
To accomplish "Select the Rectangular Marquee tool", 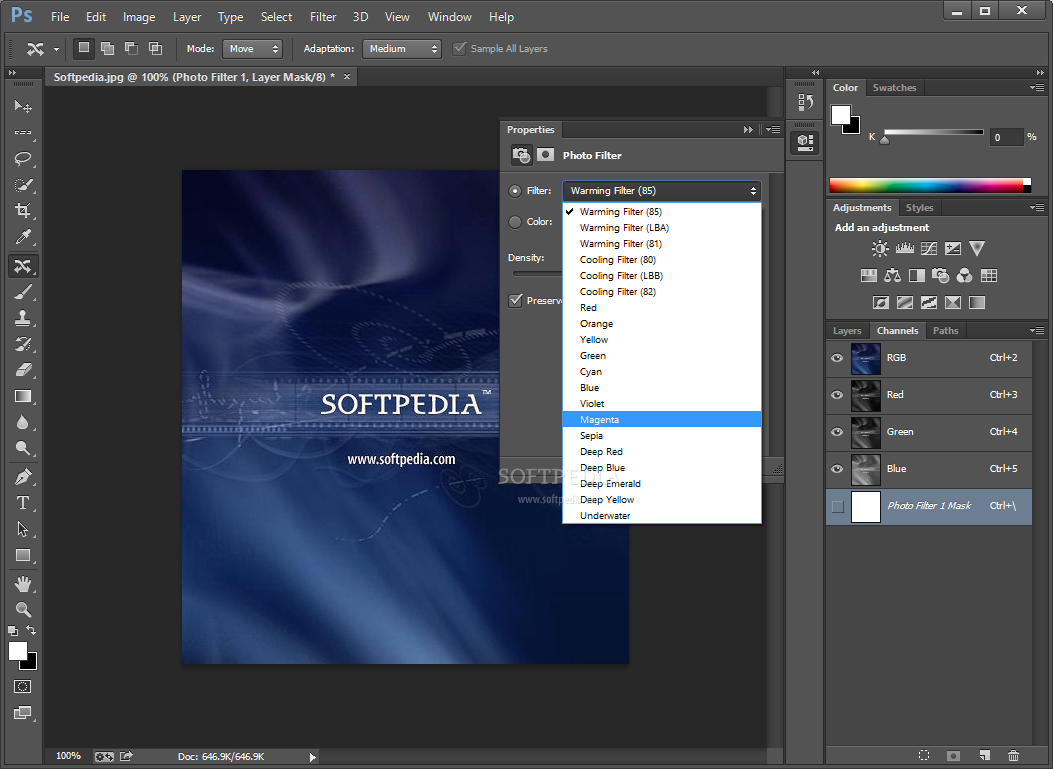I will coord(23,132).
